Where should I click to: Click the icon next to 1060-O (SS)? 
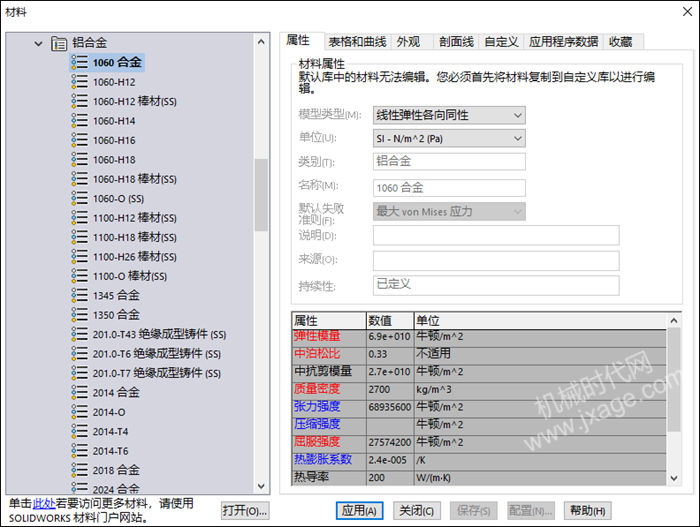pos(79,198)
